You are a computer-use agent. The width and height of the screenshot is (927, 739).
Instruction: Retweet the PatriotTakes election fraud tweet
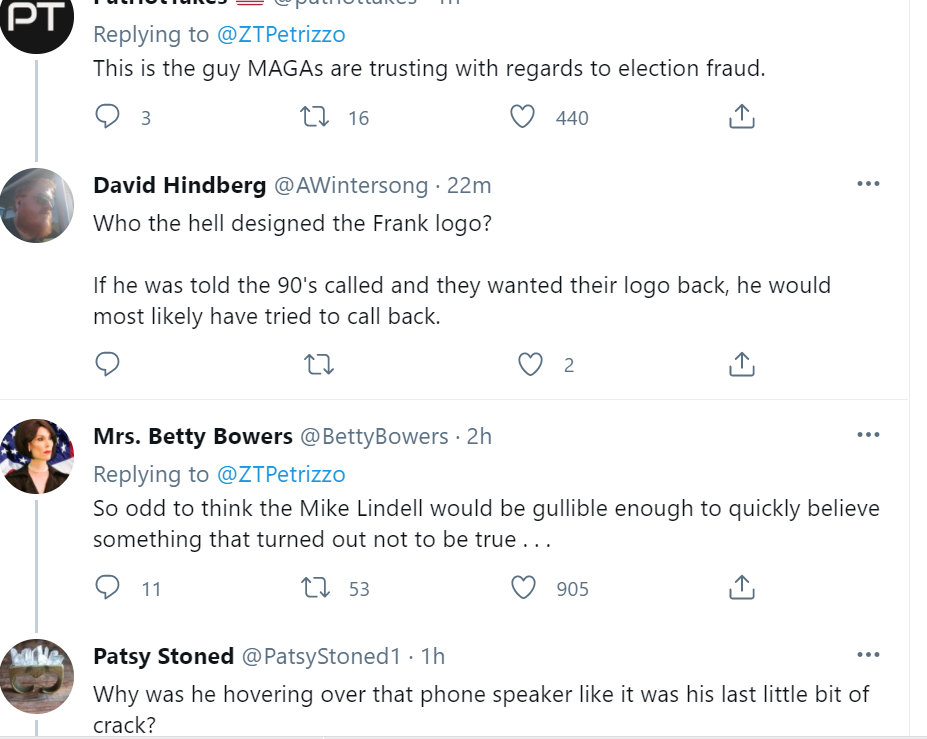[317, 117]
